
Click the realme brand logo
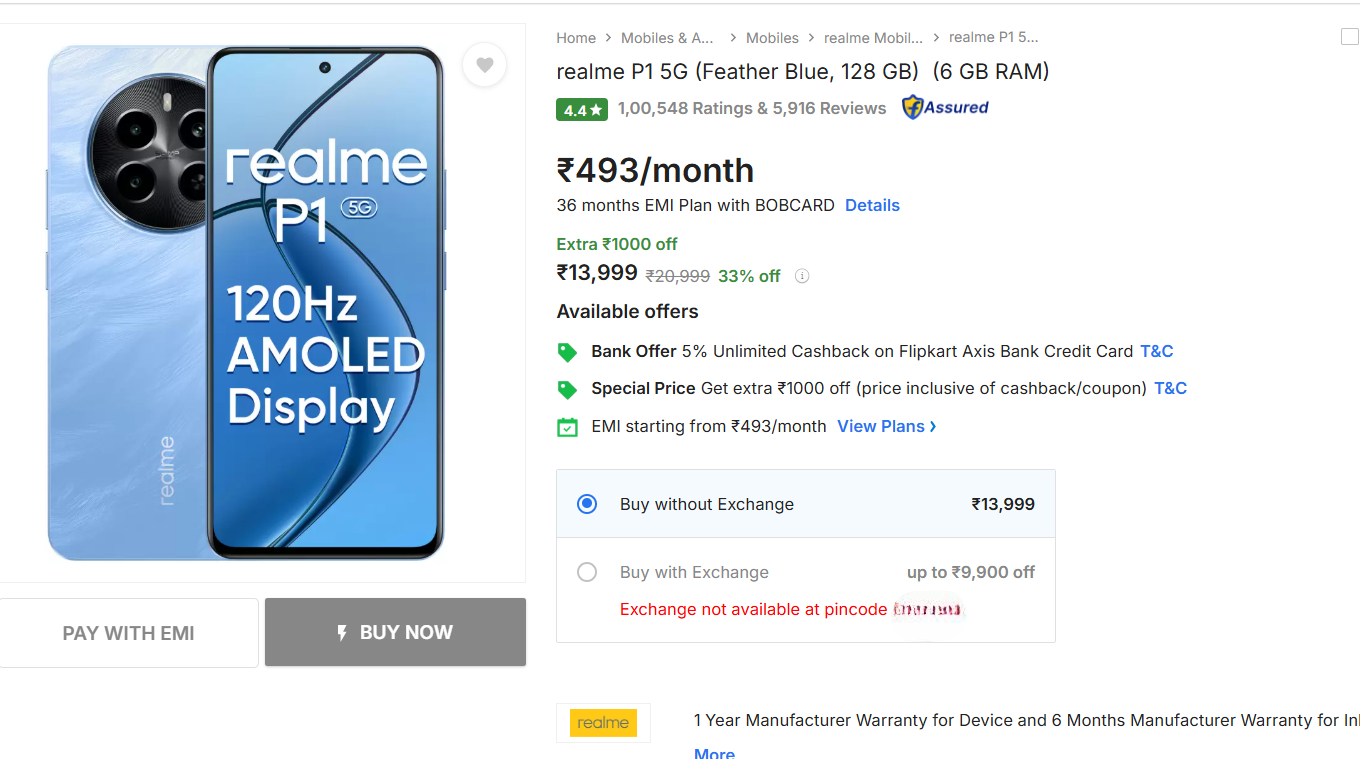coord(603,723)
